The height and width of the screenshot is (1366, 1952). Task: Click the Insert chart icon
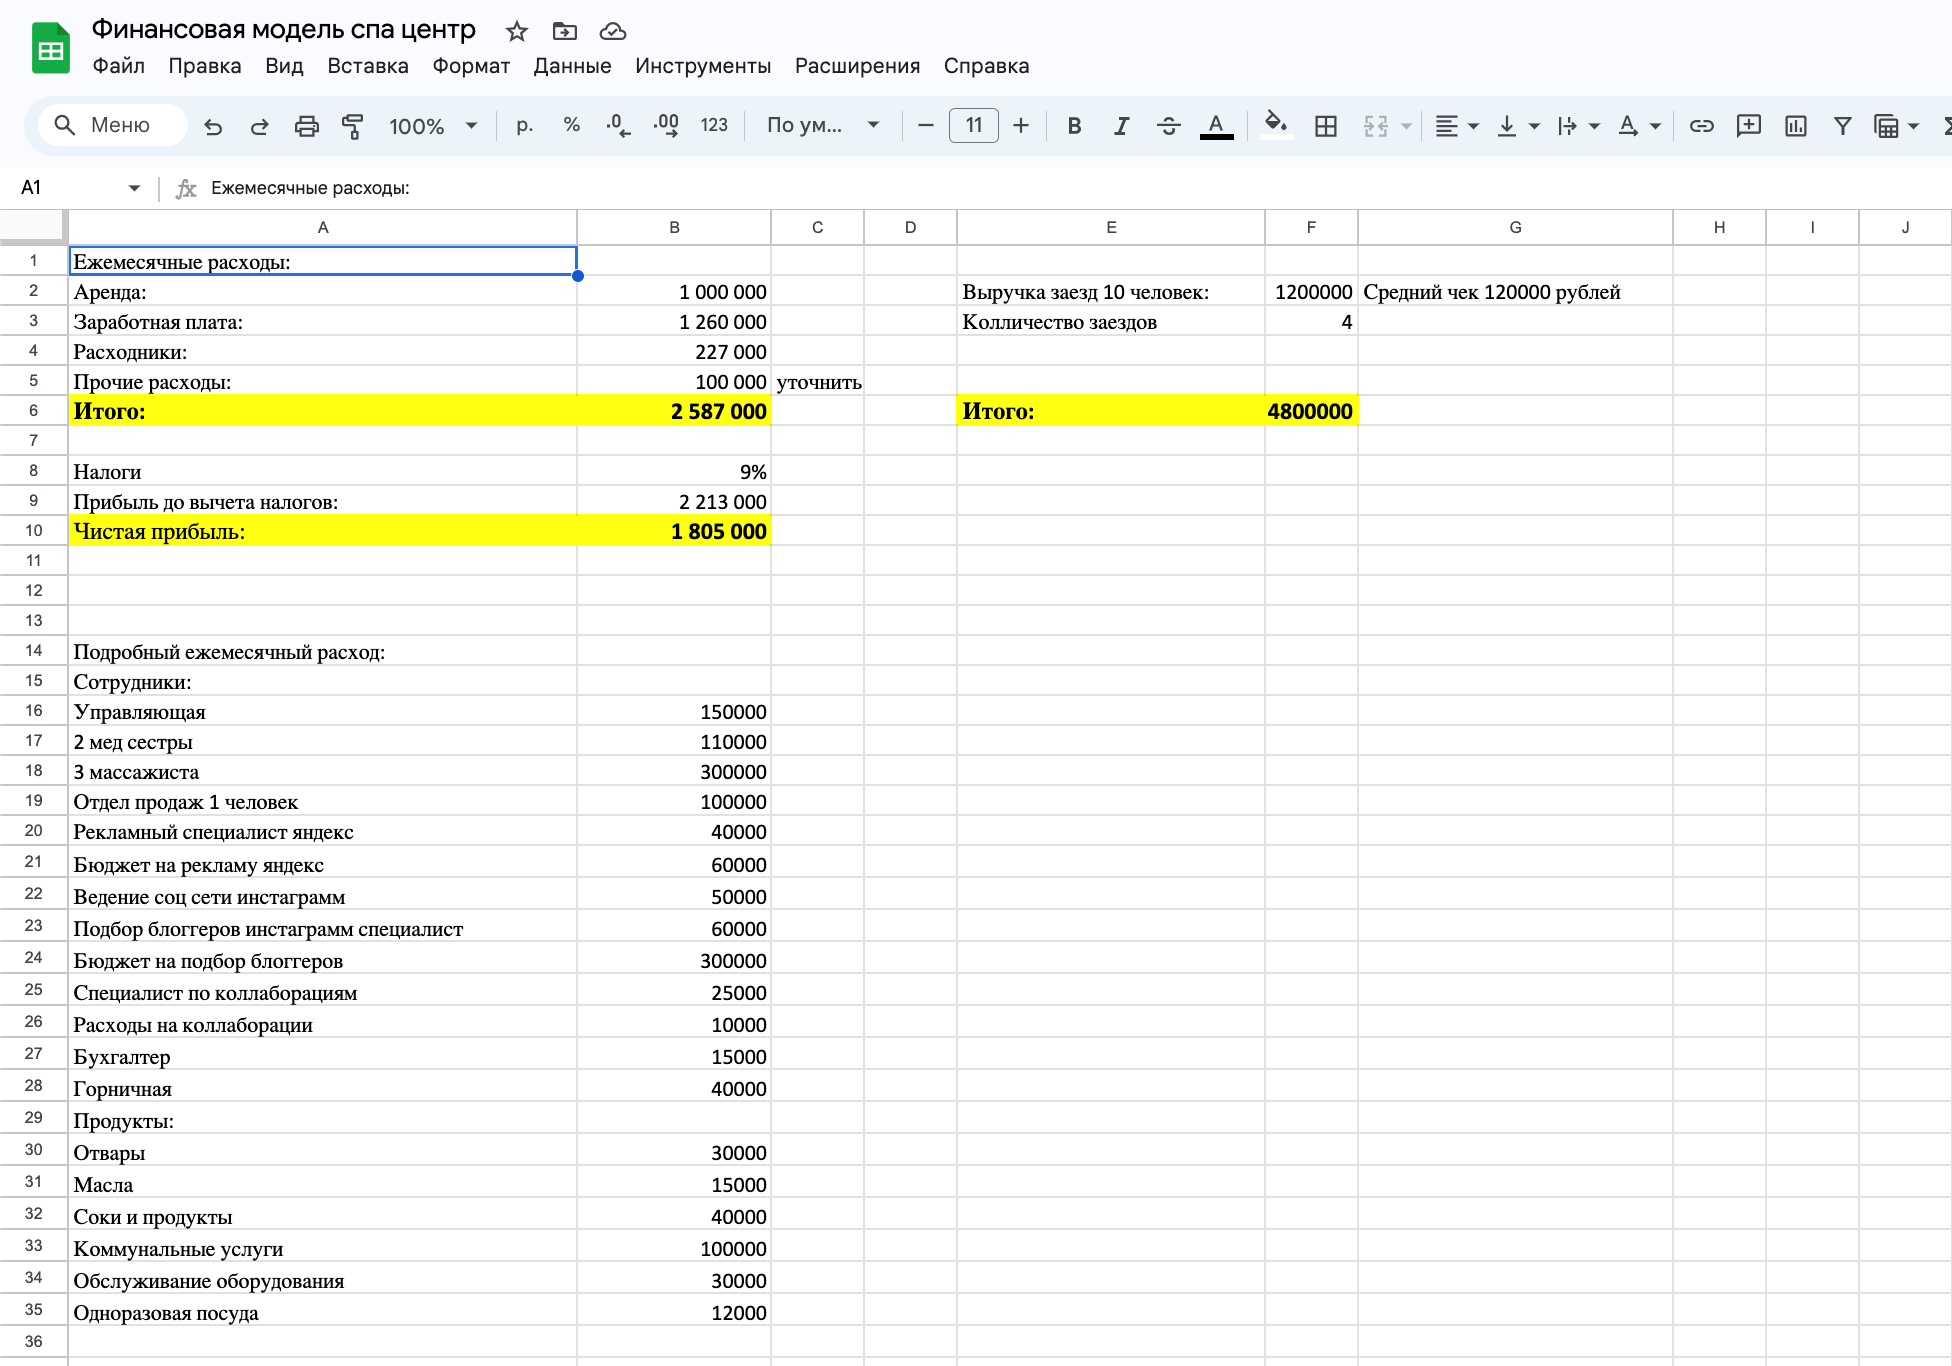[x=1795, y=126]
